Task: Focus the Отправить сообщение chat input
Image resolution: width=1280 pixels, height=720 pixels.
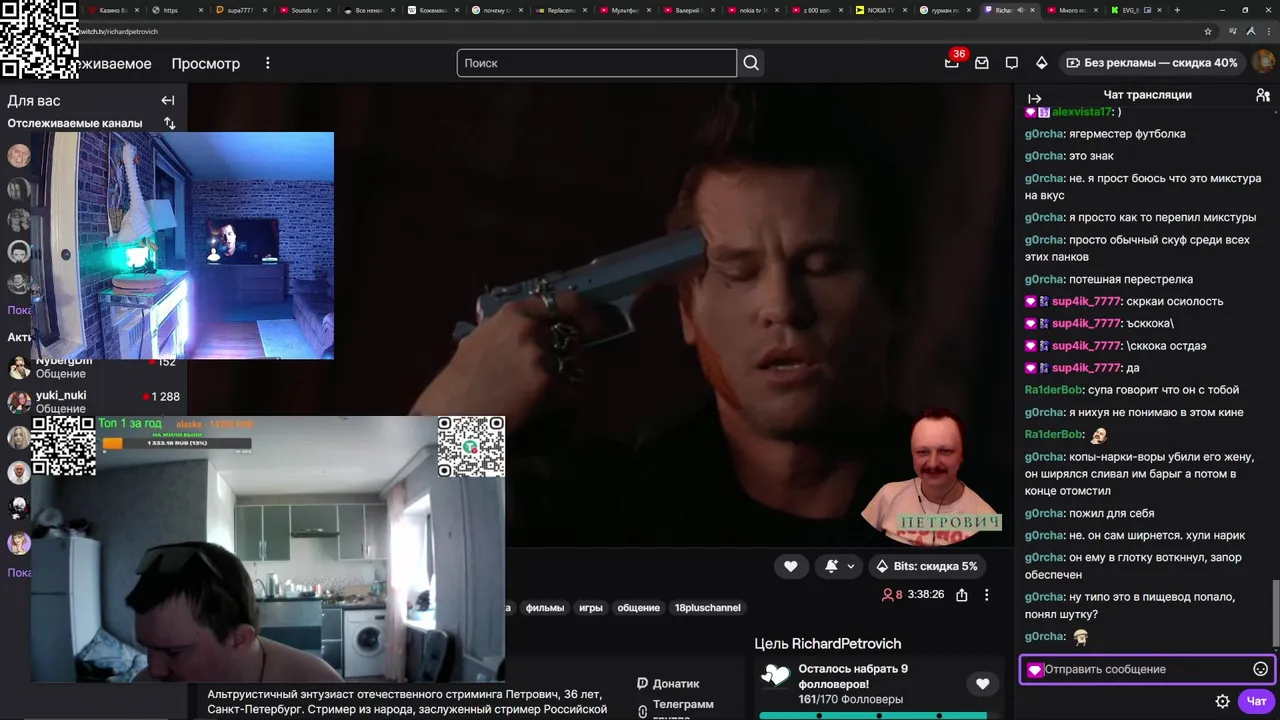Action: click(x=1145, y=670)
